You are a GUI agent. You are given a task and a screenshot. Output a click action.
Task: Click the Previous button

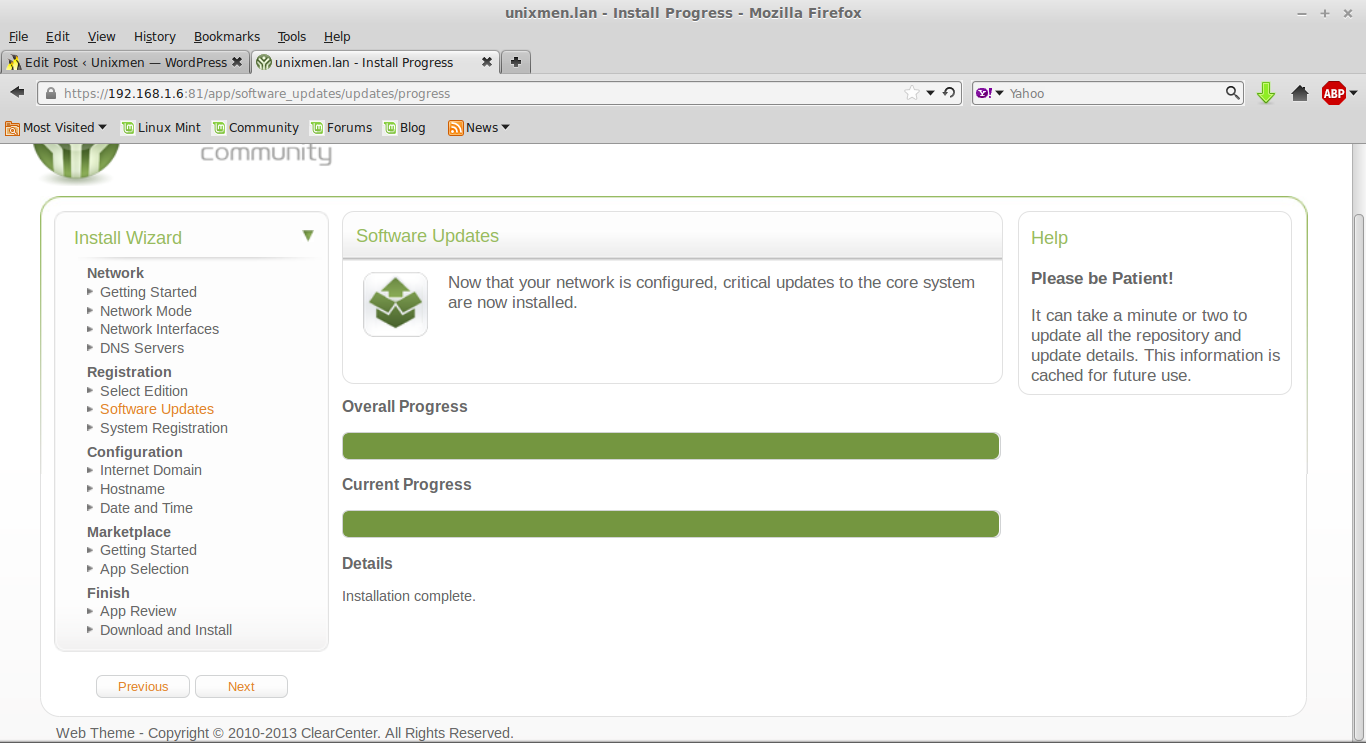pos(143,686)
